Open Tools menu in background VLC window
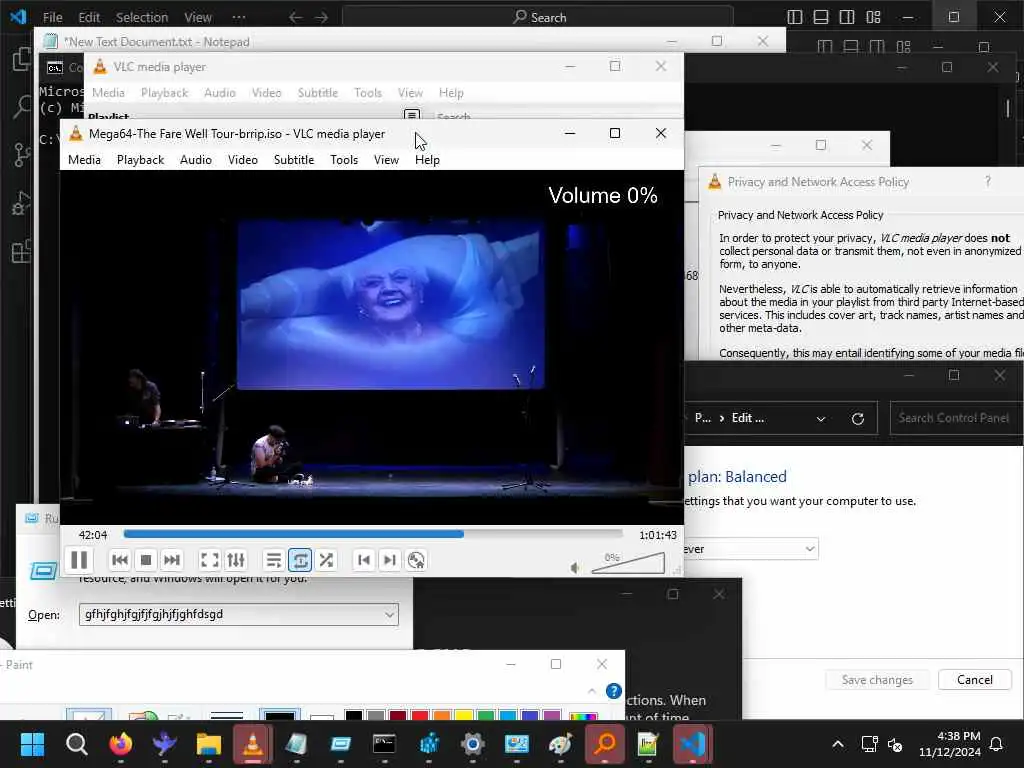 point(368,93)
